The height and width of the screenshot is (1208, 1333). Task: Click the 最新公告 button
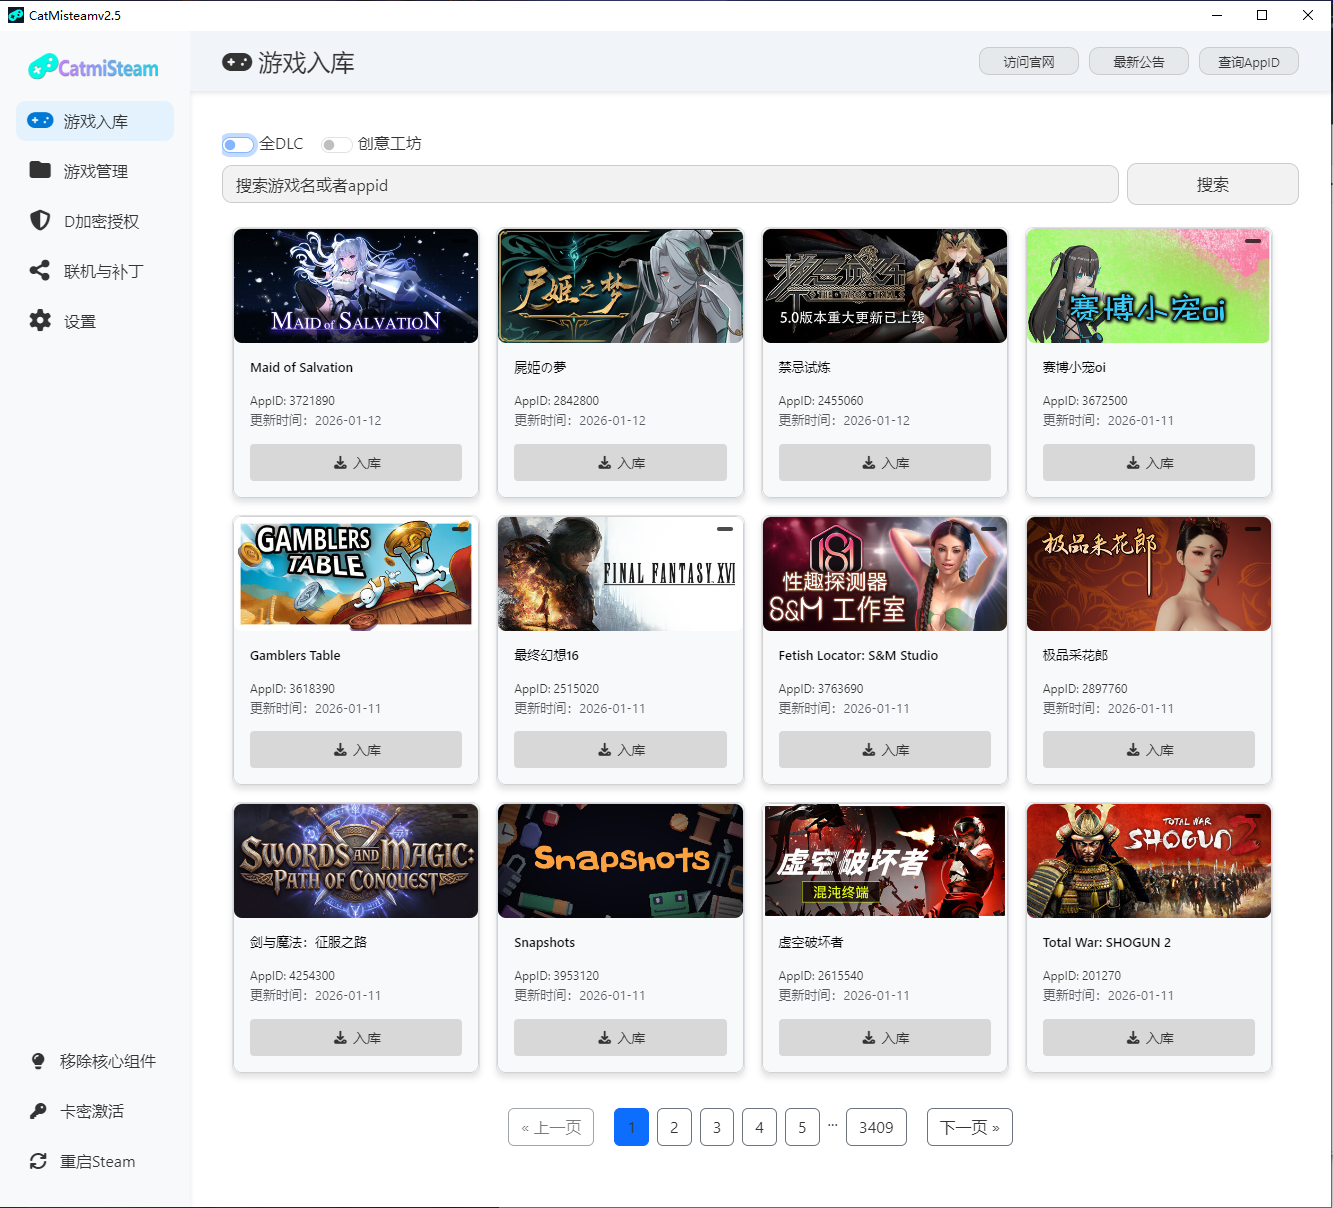click(1139, 62)
